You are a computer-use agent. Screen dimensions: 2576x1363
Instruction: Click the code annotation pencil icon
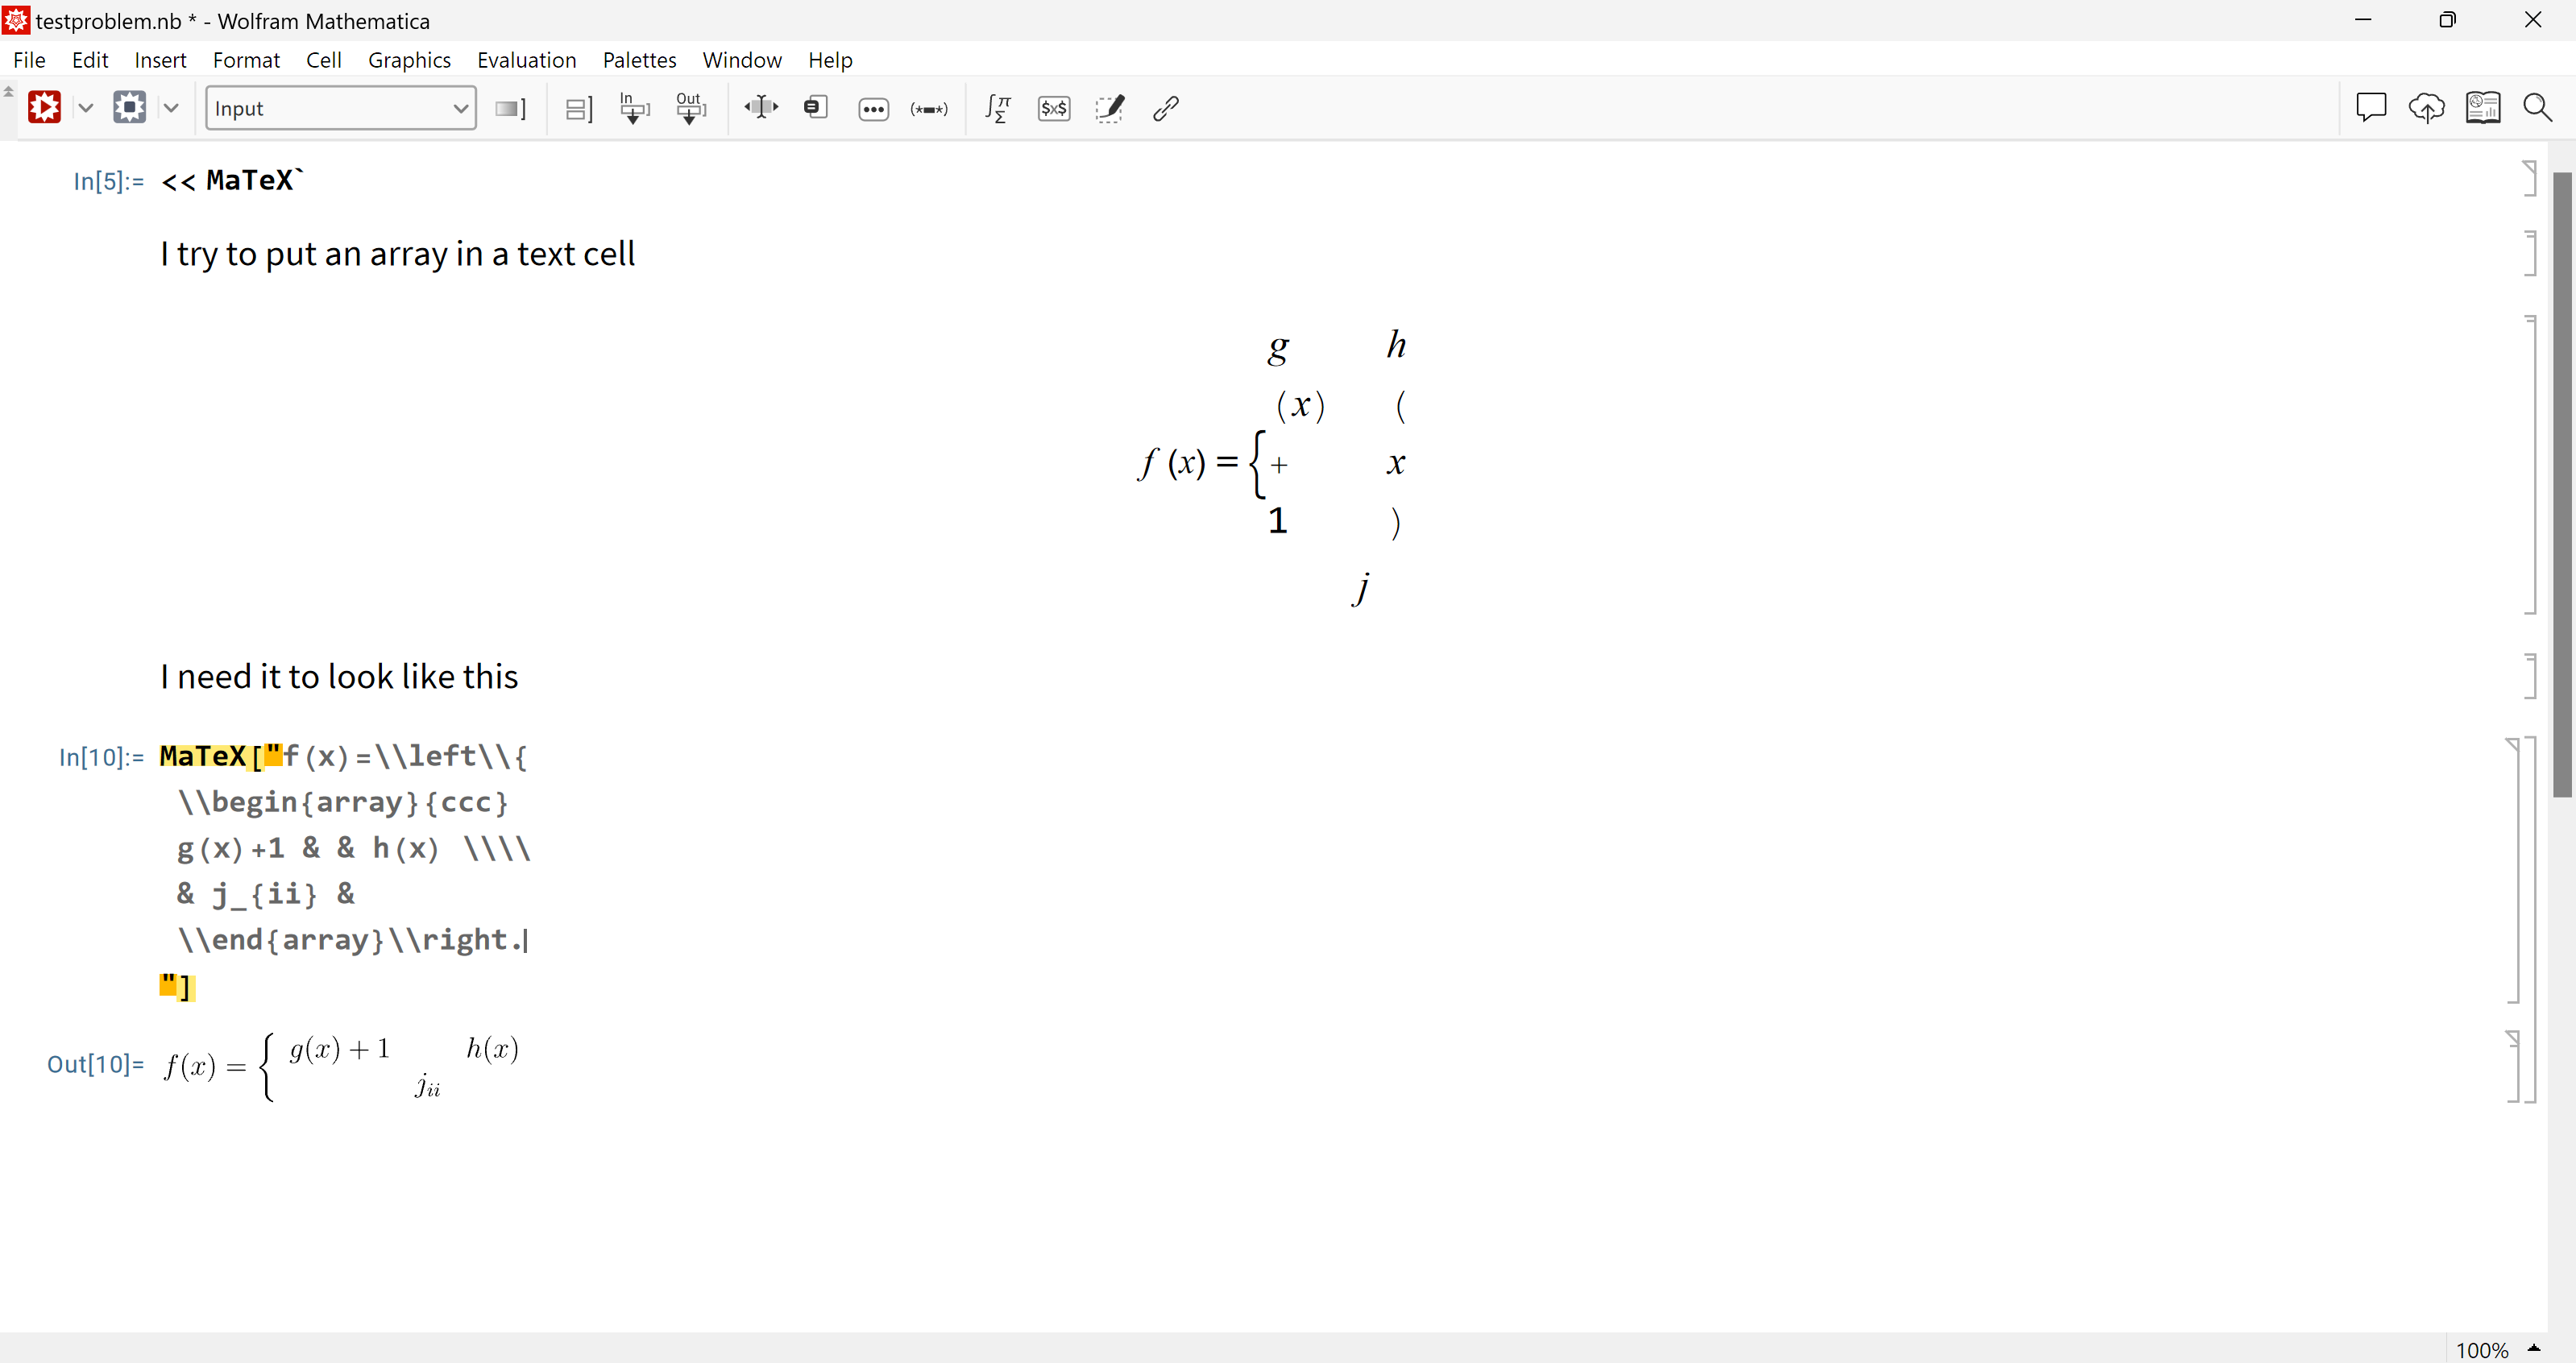pyautogui.click(x=1109, y=107)
